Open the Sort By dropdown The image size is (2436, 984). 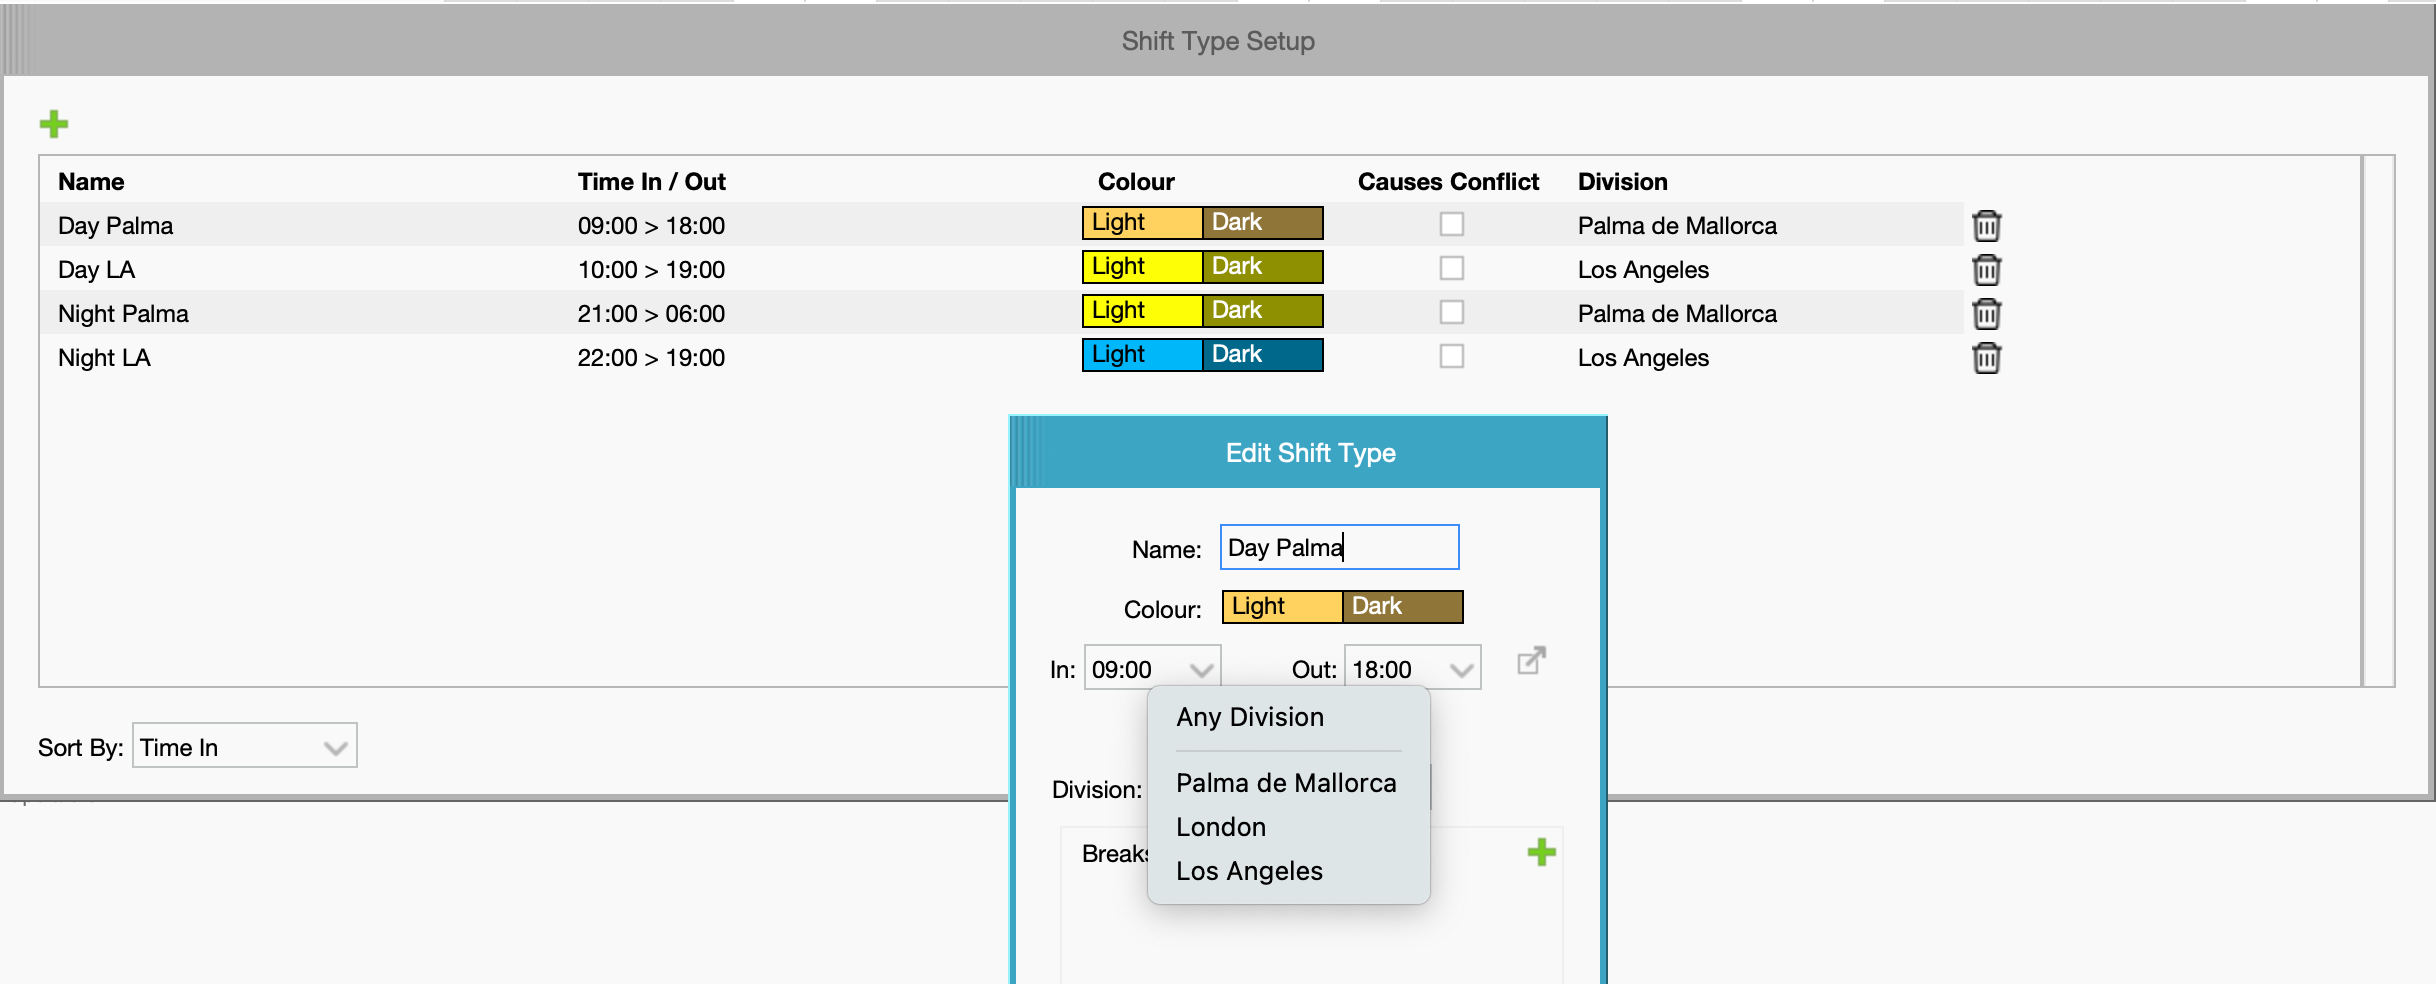pyautogui.click(x=245, y=746)
